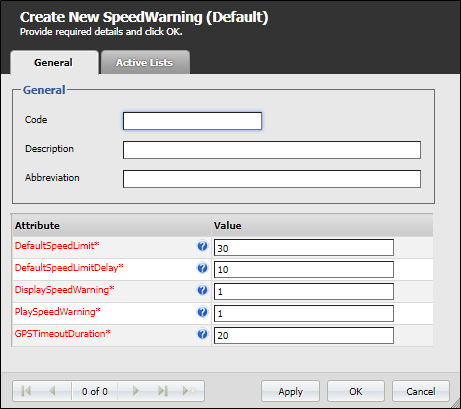The image size is (461, 409).
Task: Add new record arrow with star
Action: [189, 391]
